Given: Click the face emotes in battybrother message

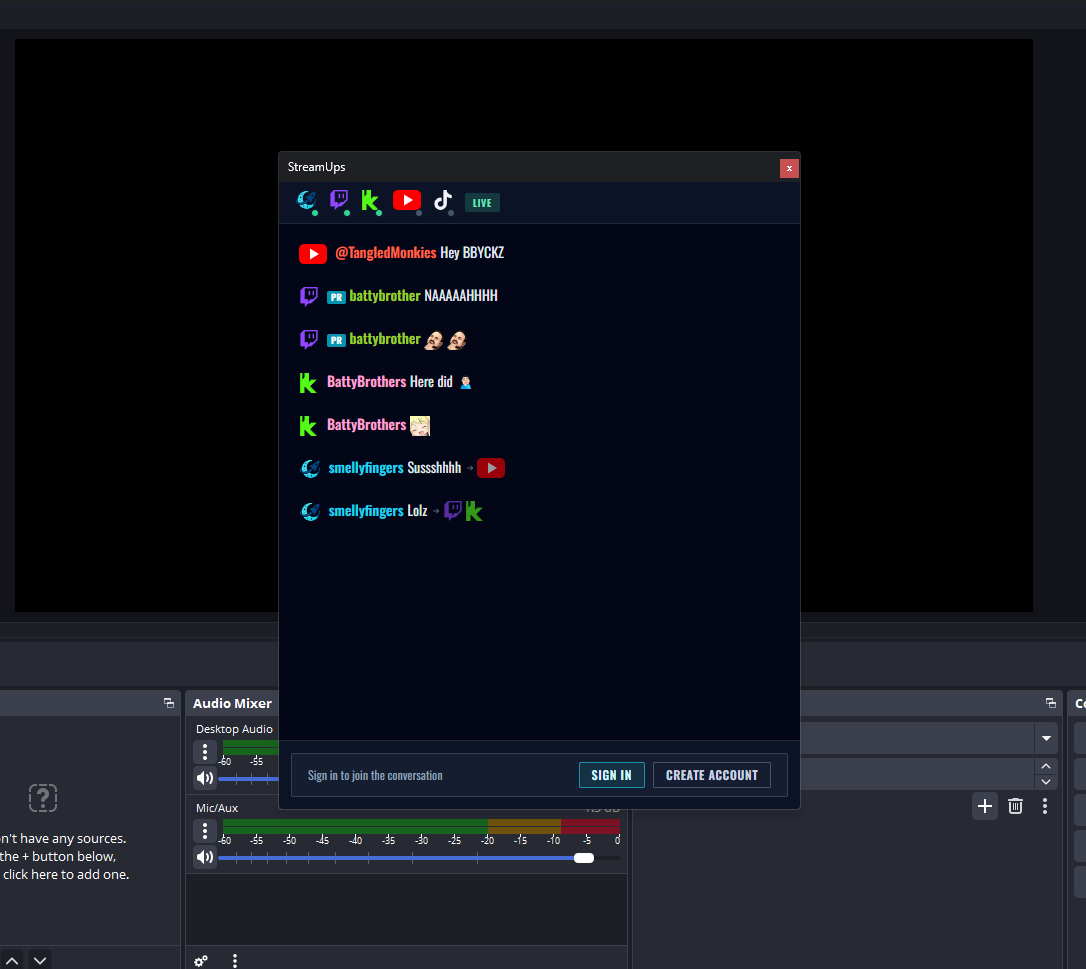Looking at the screenshot, I should coord(445,340).
